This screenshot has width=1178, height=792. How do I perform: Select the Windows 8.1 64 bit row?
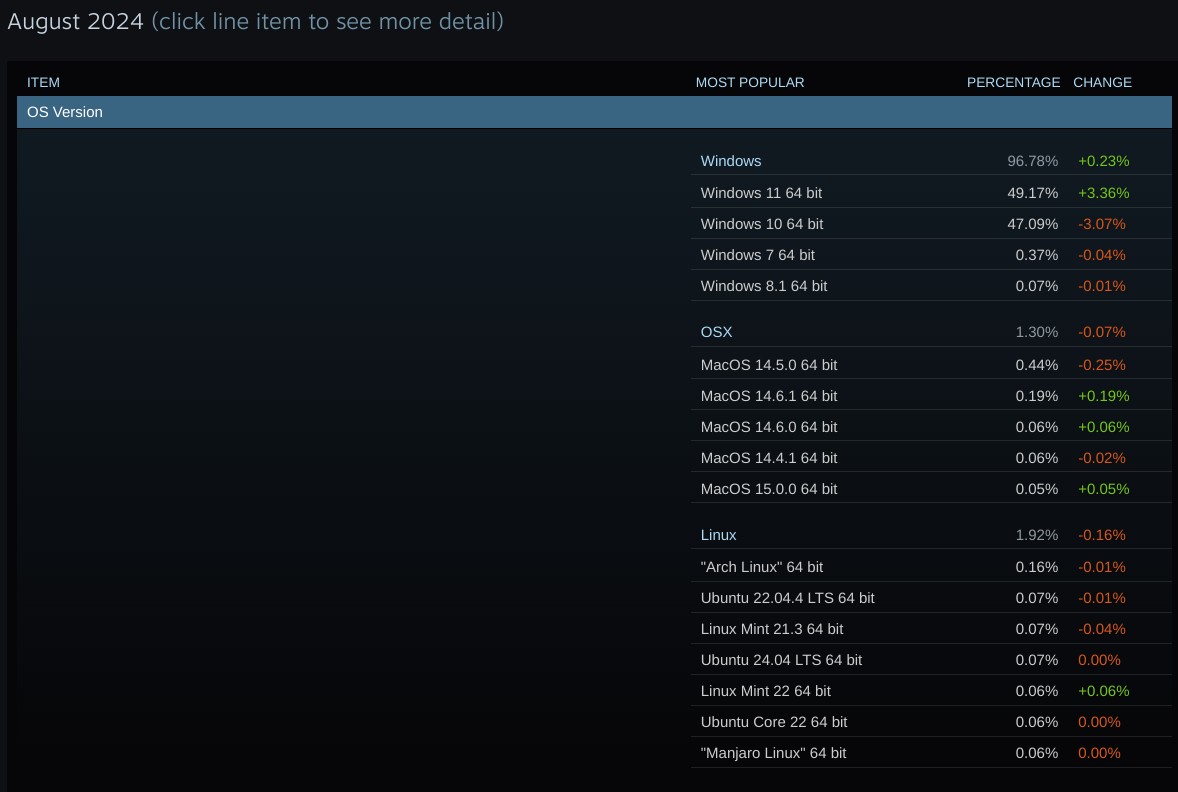coord(931,286)
